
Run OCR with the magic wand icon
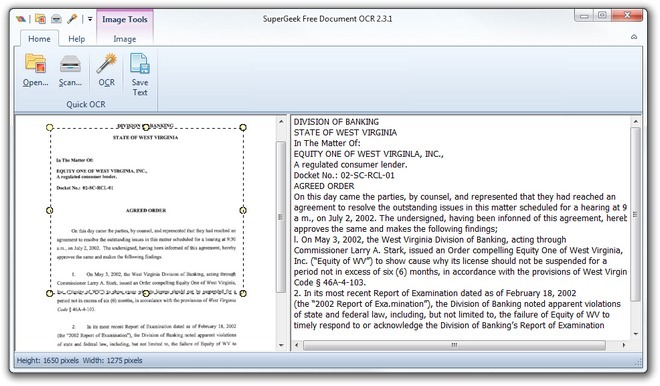(106, 64)
